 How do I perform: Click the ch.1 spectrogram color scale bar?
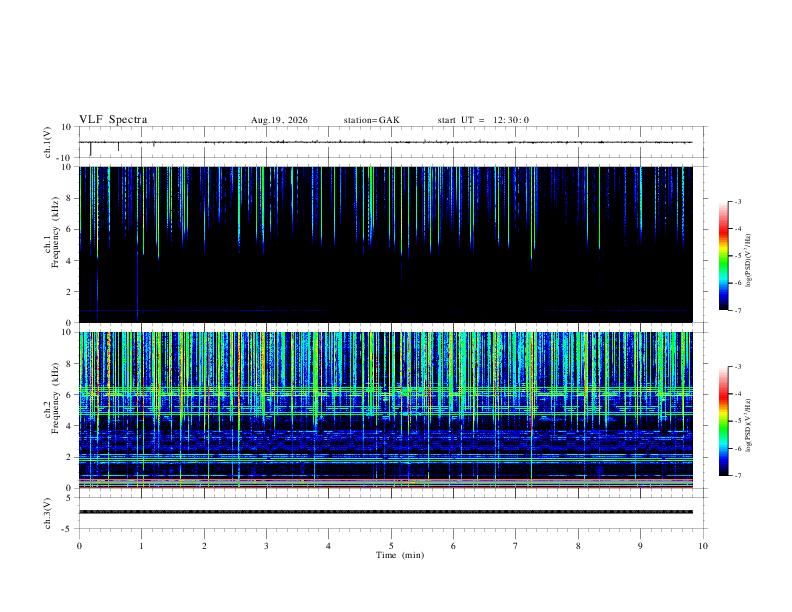pyautogui.click(x=723, y=256)
